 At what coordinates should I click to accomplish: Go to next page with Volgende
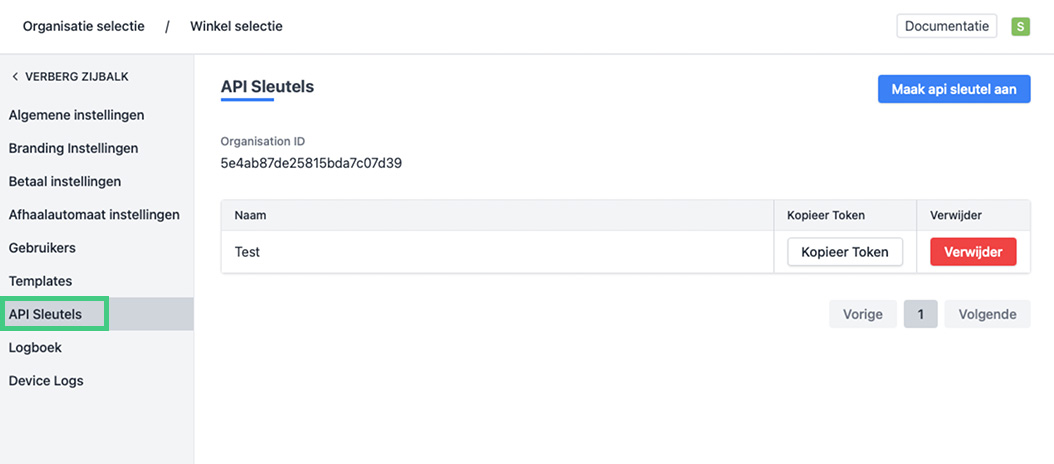pos(987,314)
